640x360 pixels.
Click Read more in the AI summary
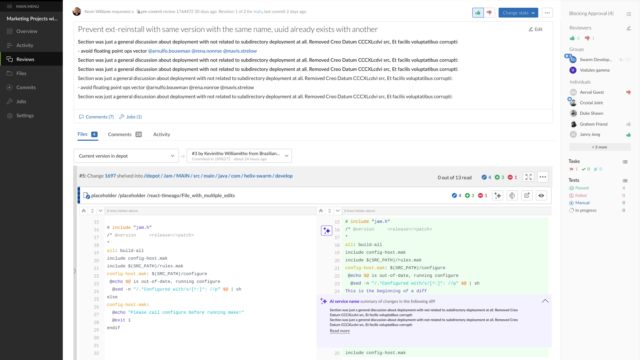click(340, 331)
